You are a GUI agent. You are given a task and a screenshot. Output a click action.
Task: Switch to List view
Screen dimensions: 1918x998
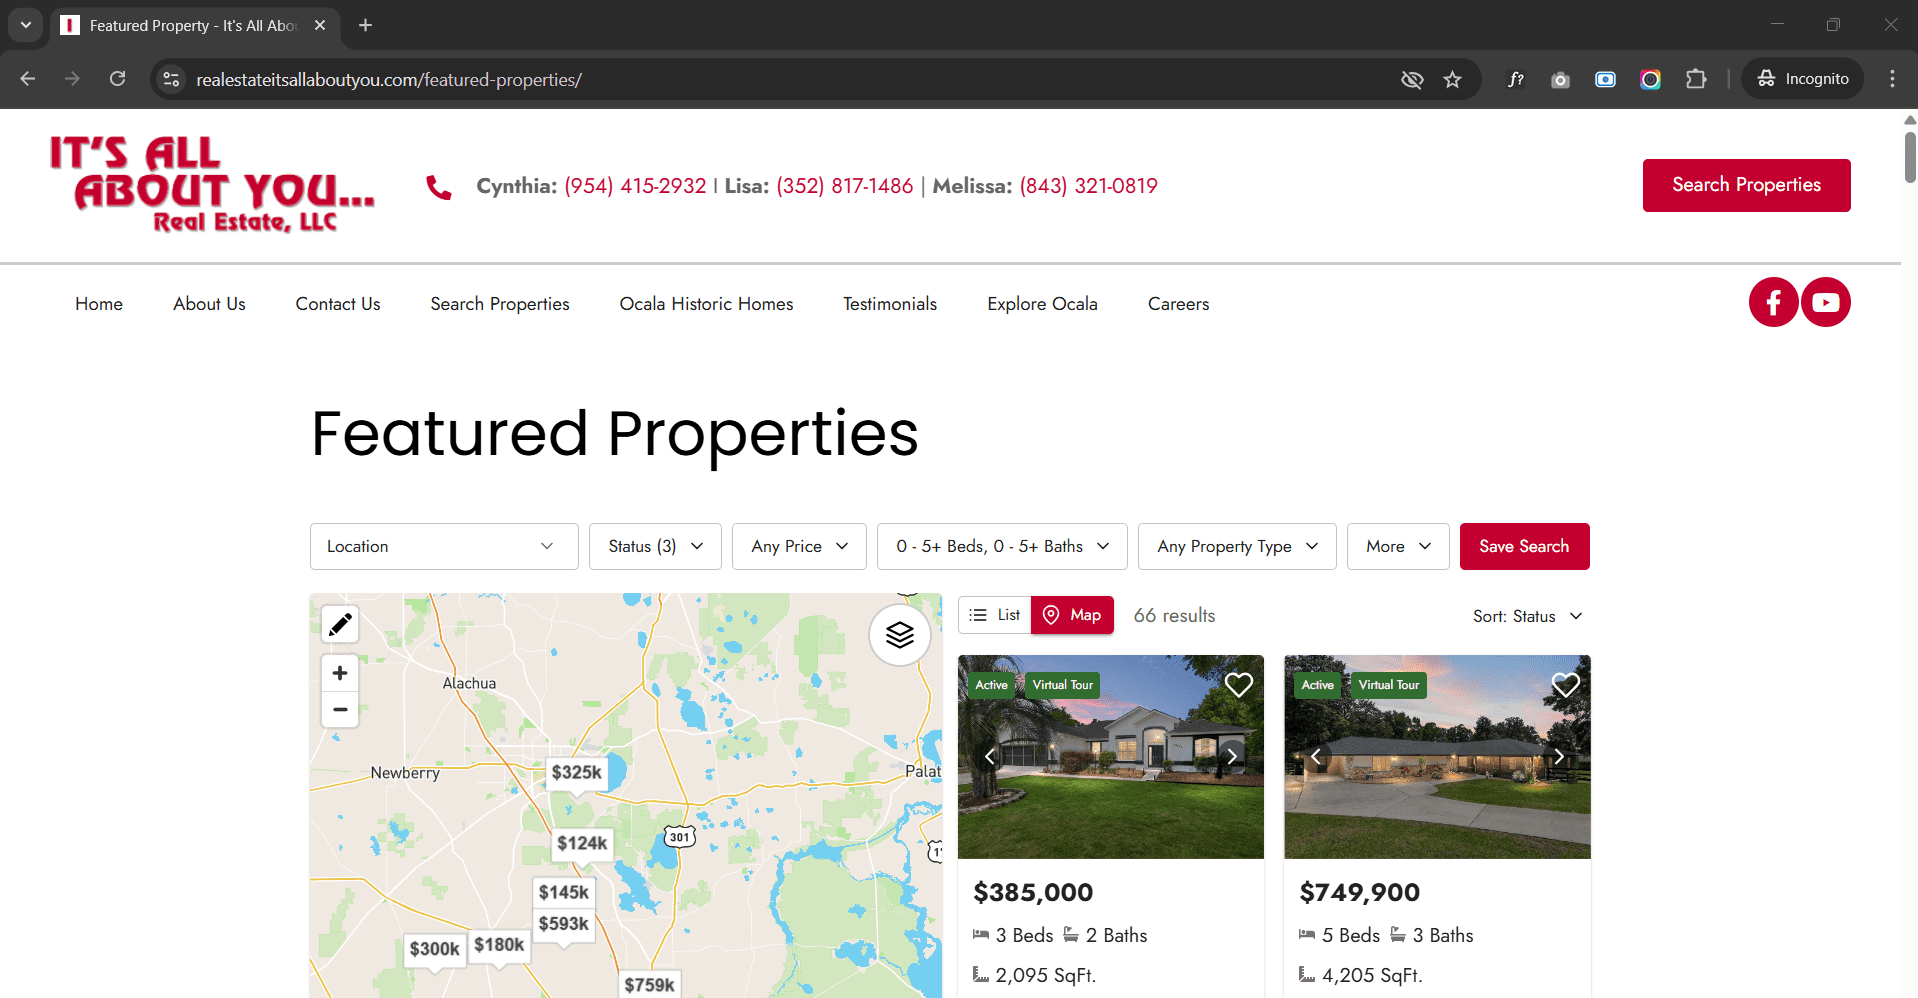pos(995,615)
